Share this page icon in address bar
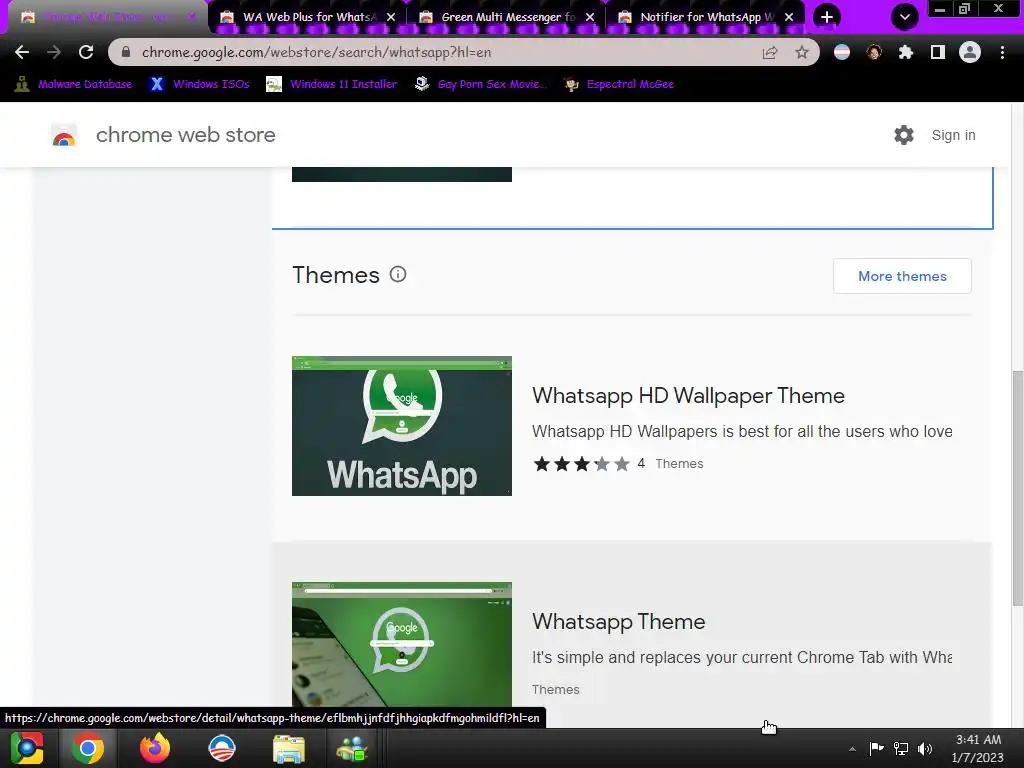Screen dimensions: 1024x768 point(770,52)
